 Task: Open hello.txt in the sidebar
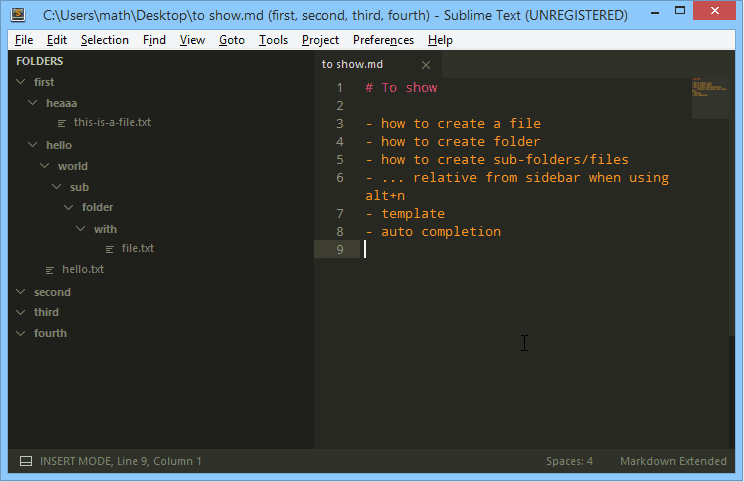click(83, 269)
